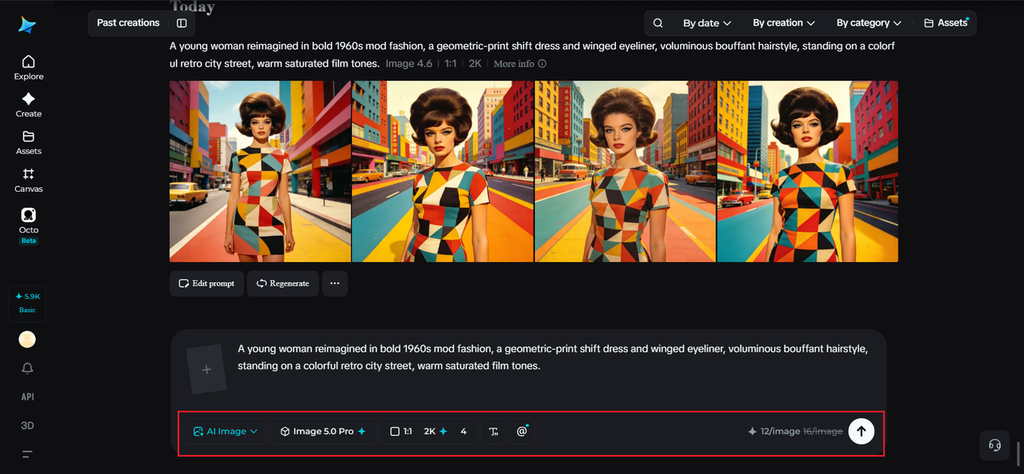This screenshot has width=1024, height=474.
Task: Click the Edit prompt button
Action: [207, 283]
